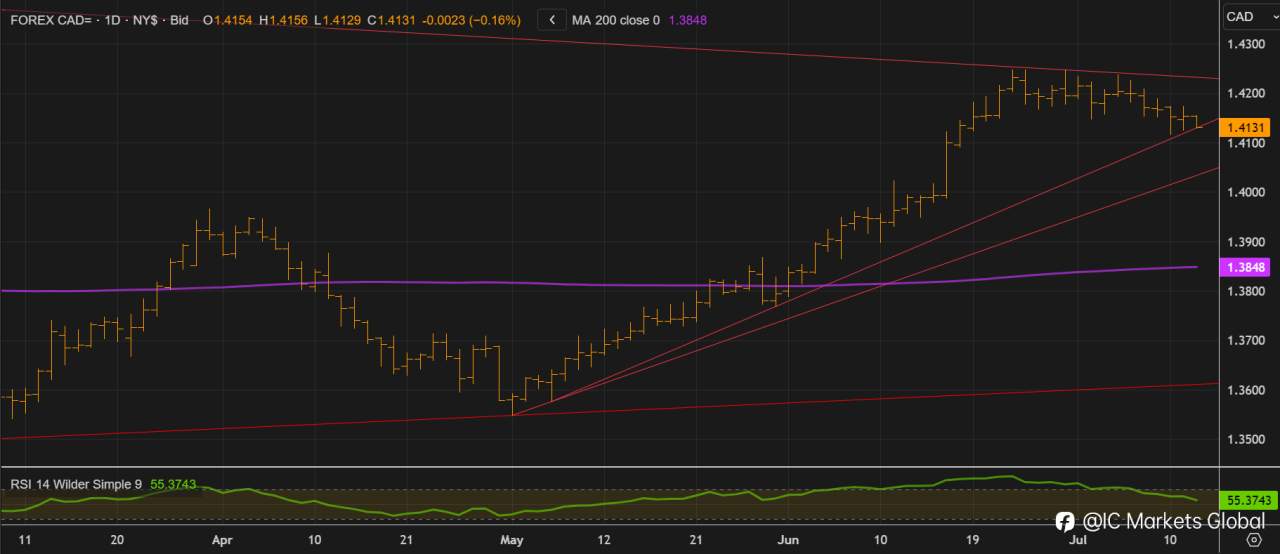The height and width of the screenshot is (554, 1280).
Task: Click the orange 1.4131 last price tag
Action: [1246, 127]
